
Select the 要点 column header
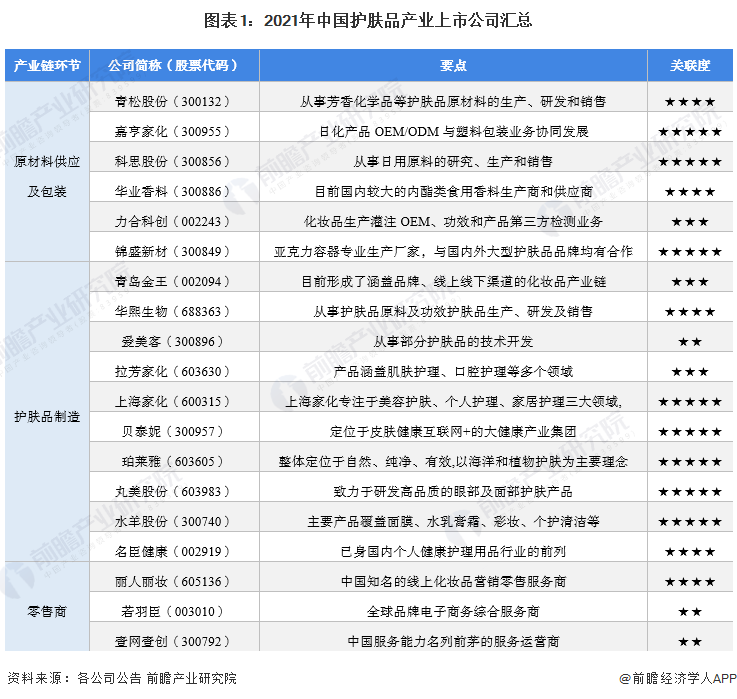453,65
